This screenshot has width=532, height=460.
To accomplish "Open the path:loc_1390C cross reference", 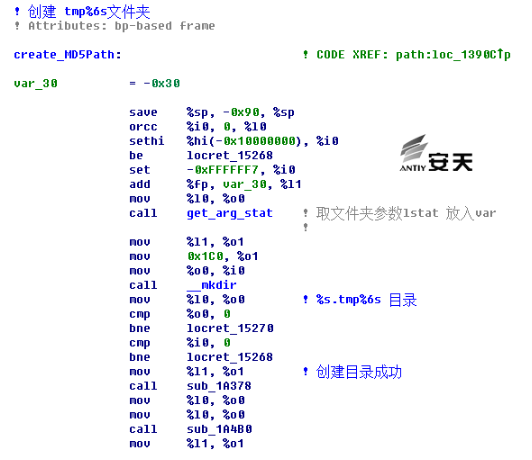I will tap(453, 55).
